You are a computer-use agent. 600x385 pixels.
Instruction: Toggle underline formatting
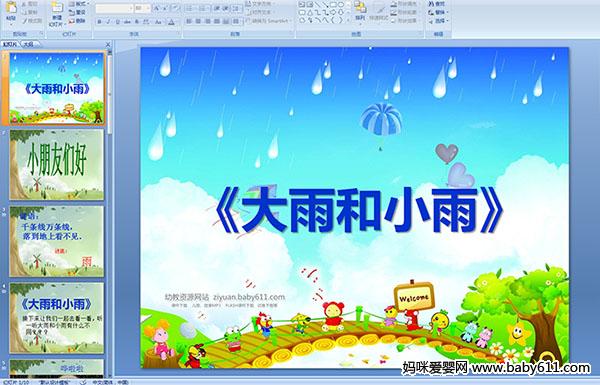[x=117, y=22]
